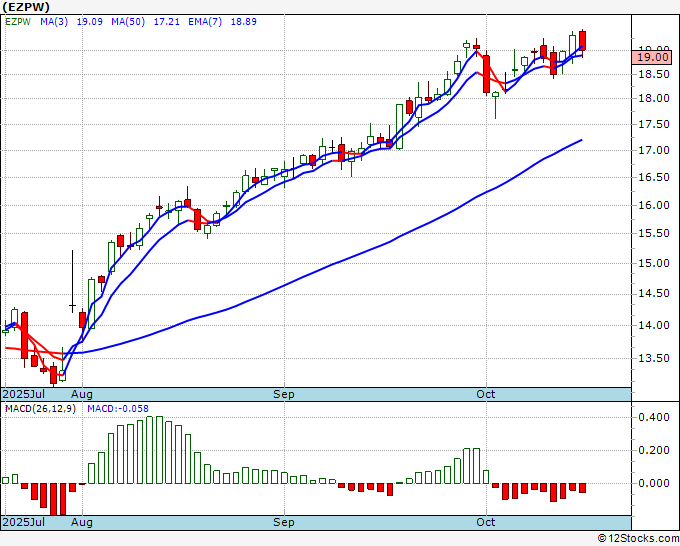Click the 2025Jul label on MACD axis
680x546 pixels.
pos(23,522)
